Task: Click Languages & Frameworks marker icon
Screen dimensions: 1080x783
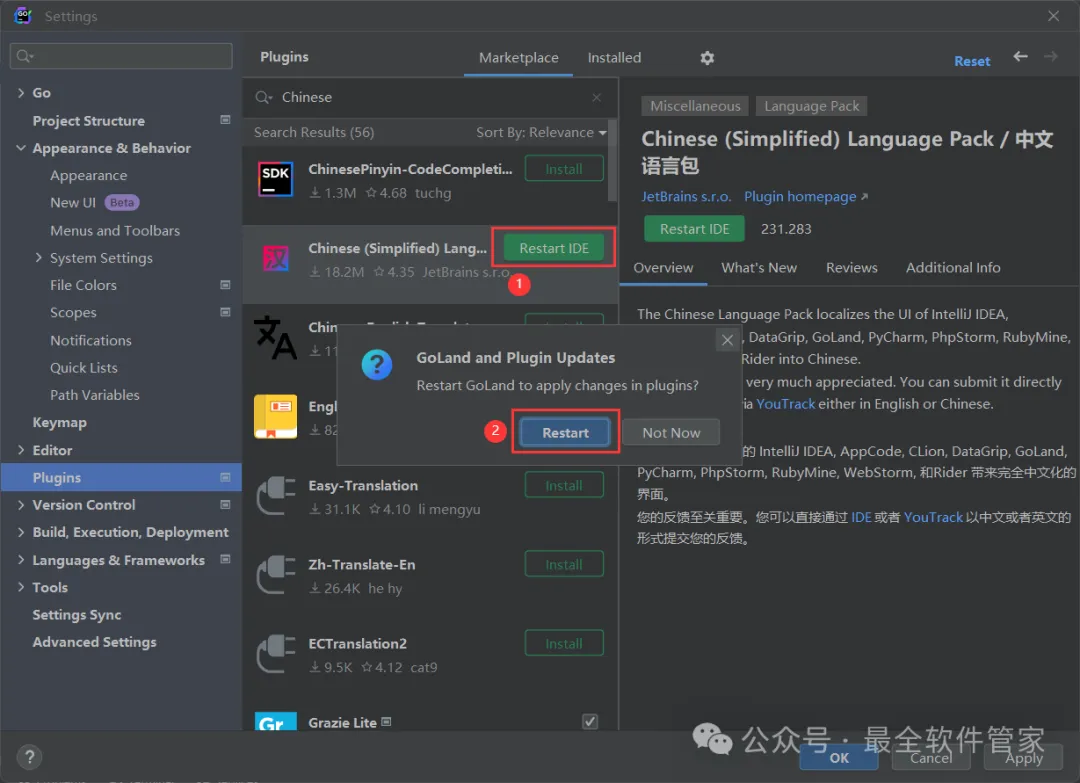Action: pyautogui.click(x=225, y=559)
